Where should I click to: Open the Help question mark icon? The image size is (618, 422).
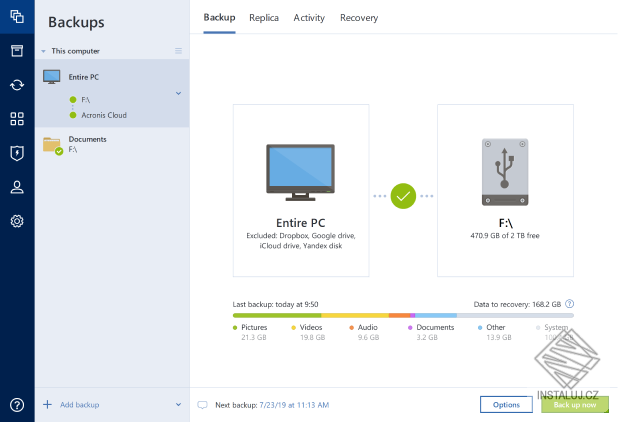17,405
